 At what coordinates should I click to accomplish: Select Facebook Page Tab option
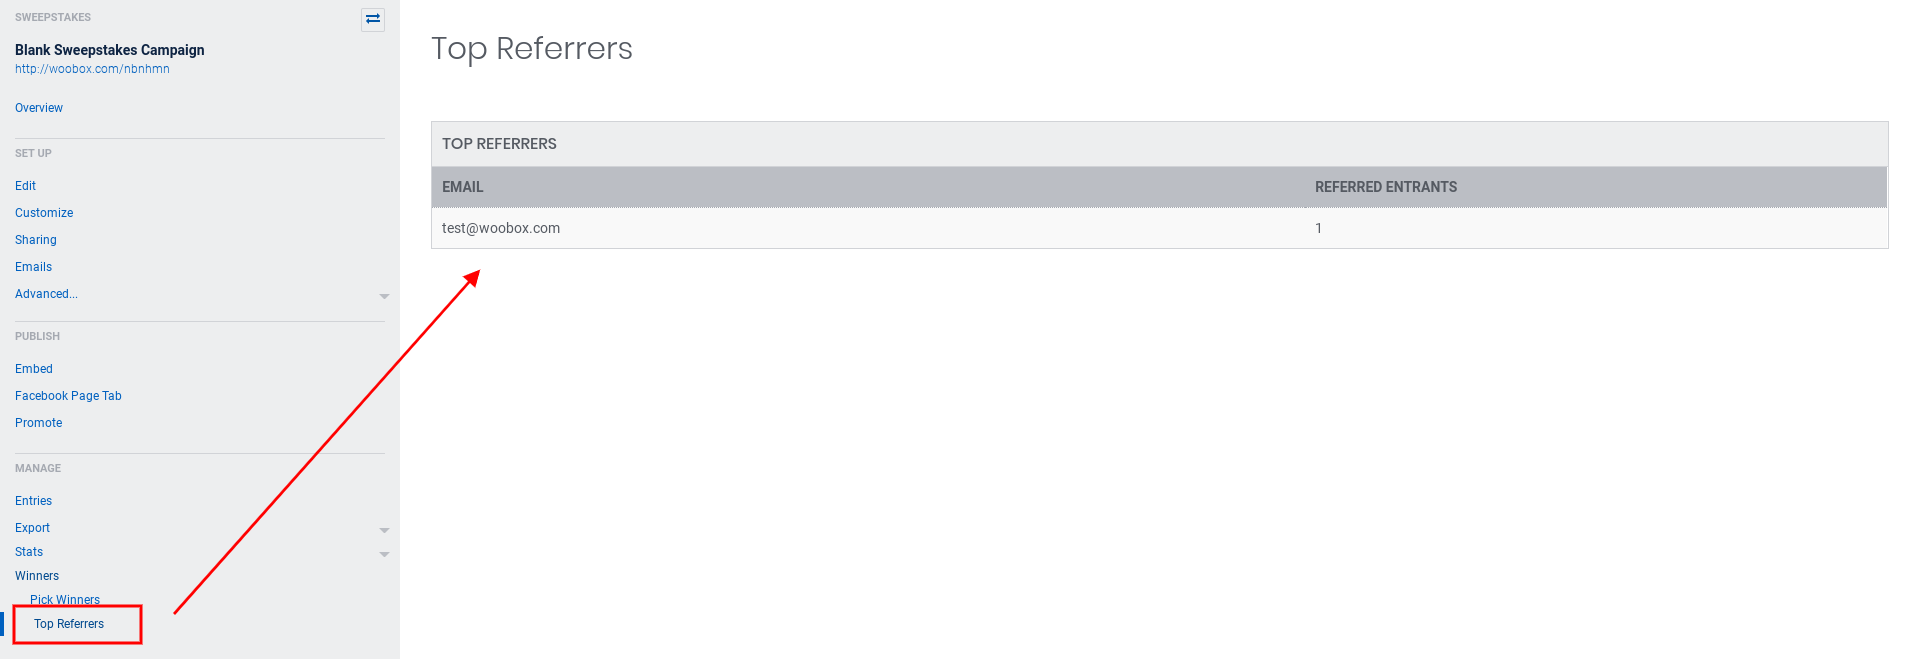(68, 396)
